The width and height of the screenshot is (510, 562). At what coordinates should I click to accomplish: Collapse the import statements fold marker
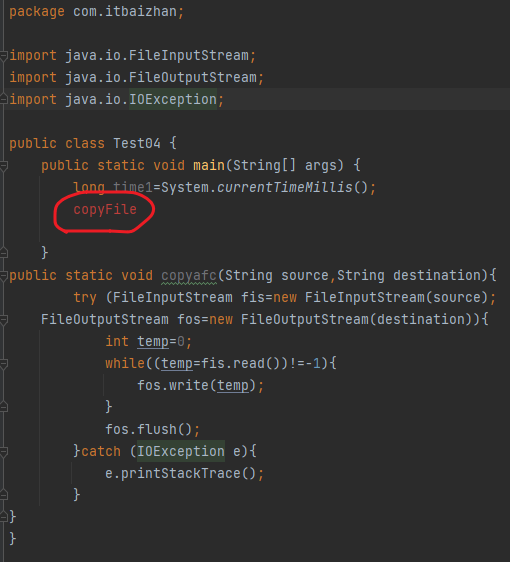[x=3, y=56]
